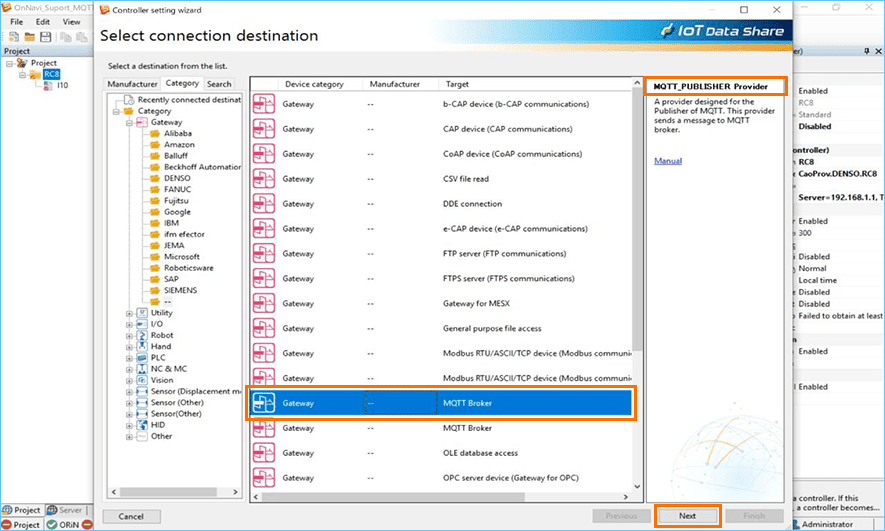Image resolution: width=885 pixels, height=531 pixels.
Task: Click the Manufacturer column header in list
Action: [x=400, y=84]
